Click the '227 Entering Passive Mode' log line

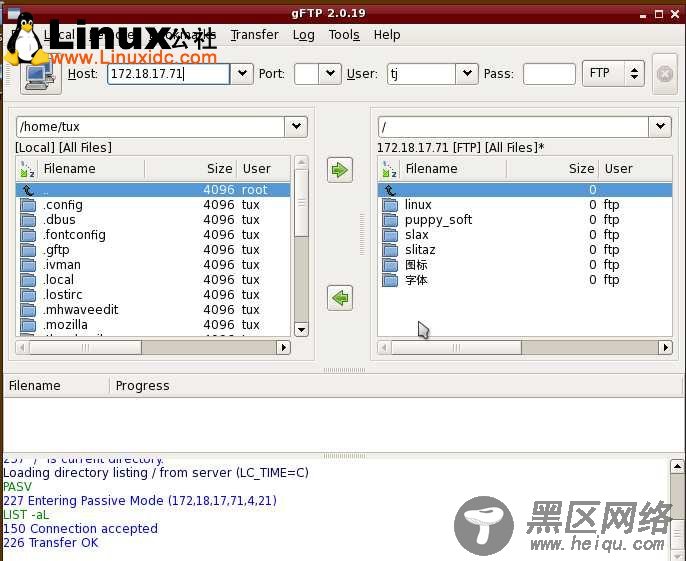click(x=140, y=501)
